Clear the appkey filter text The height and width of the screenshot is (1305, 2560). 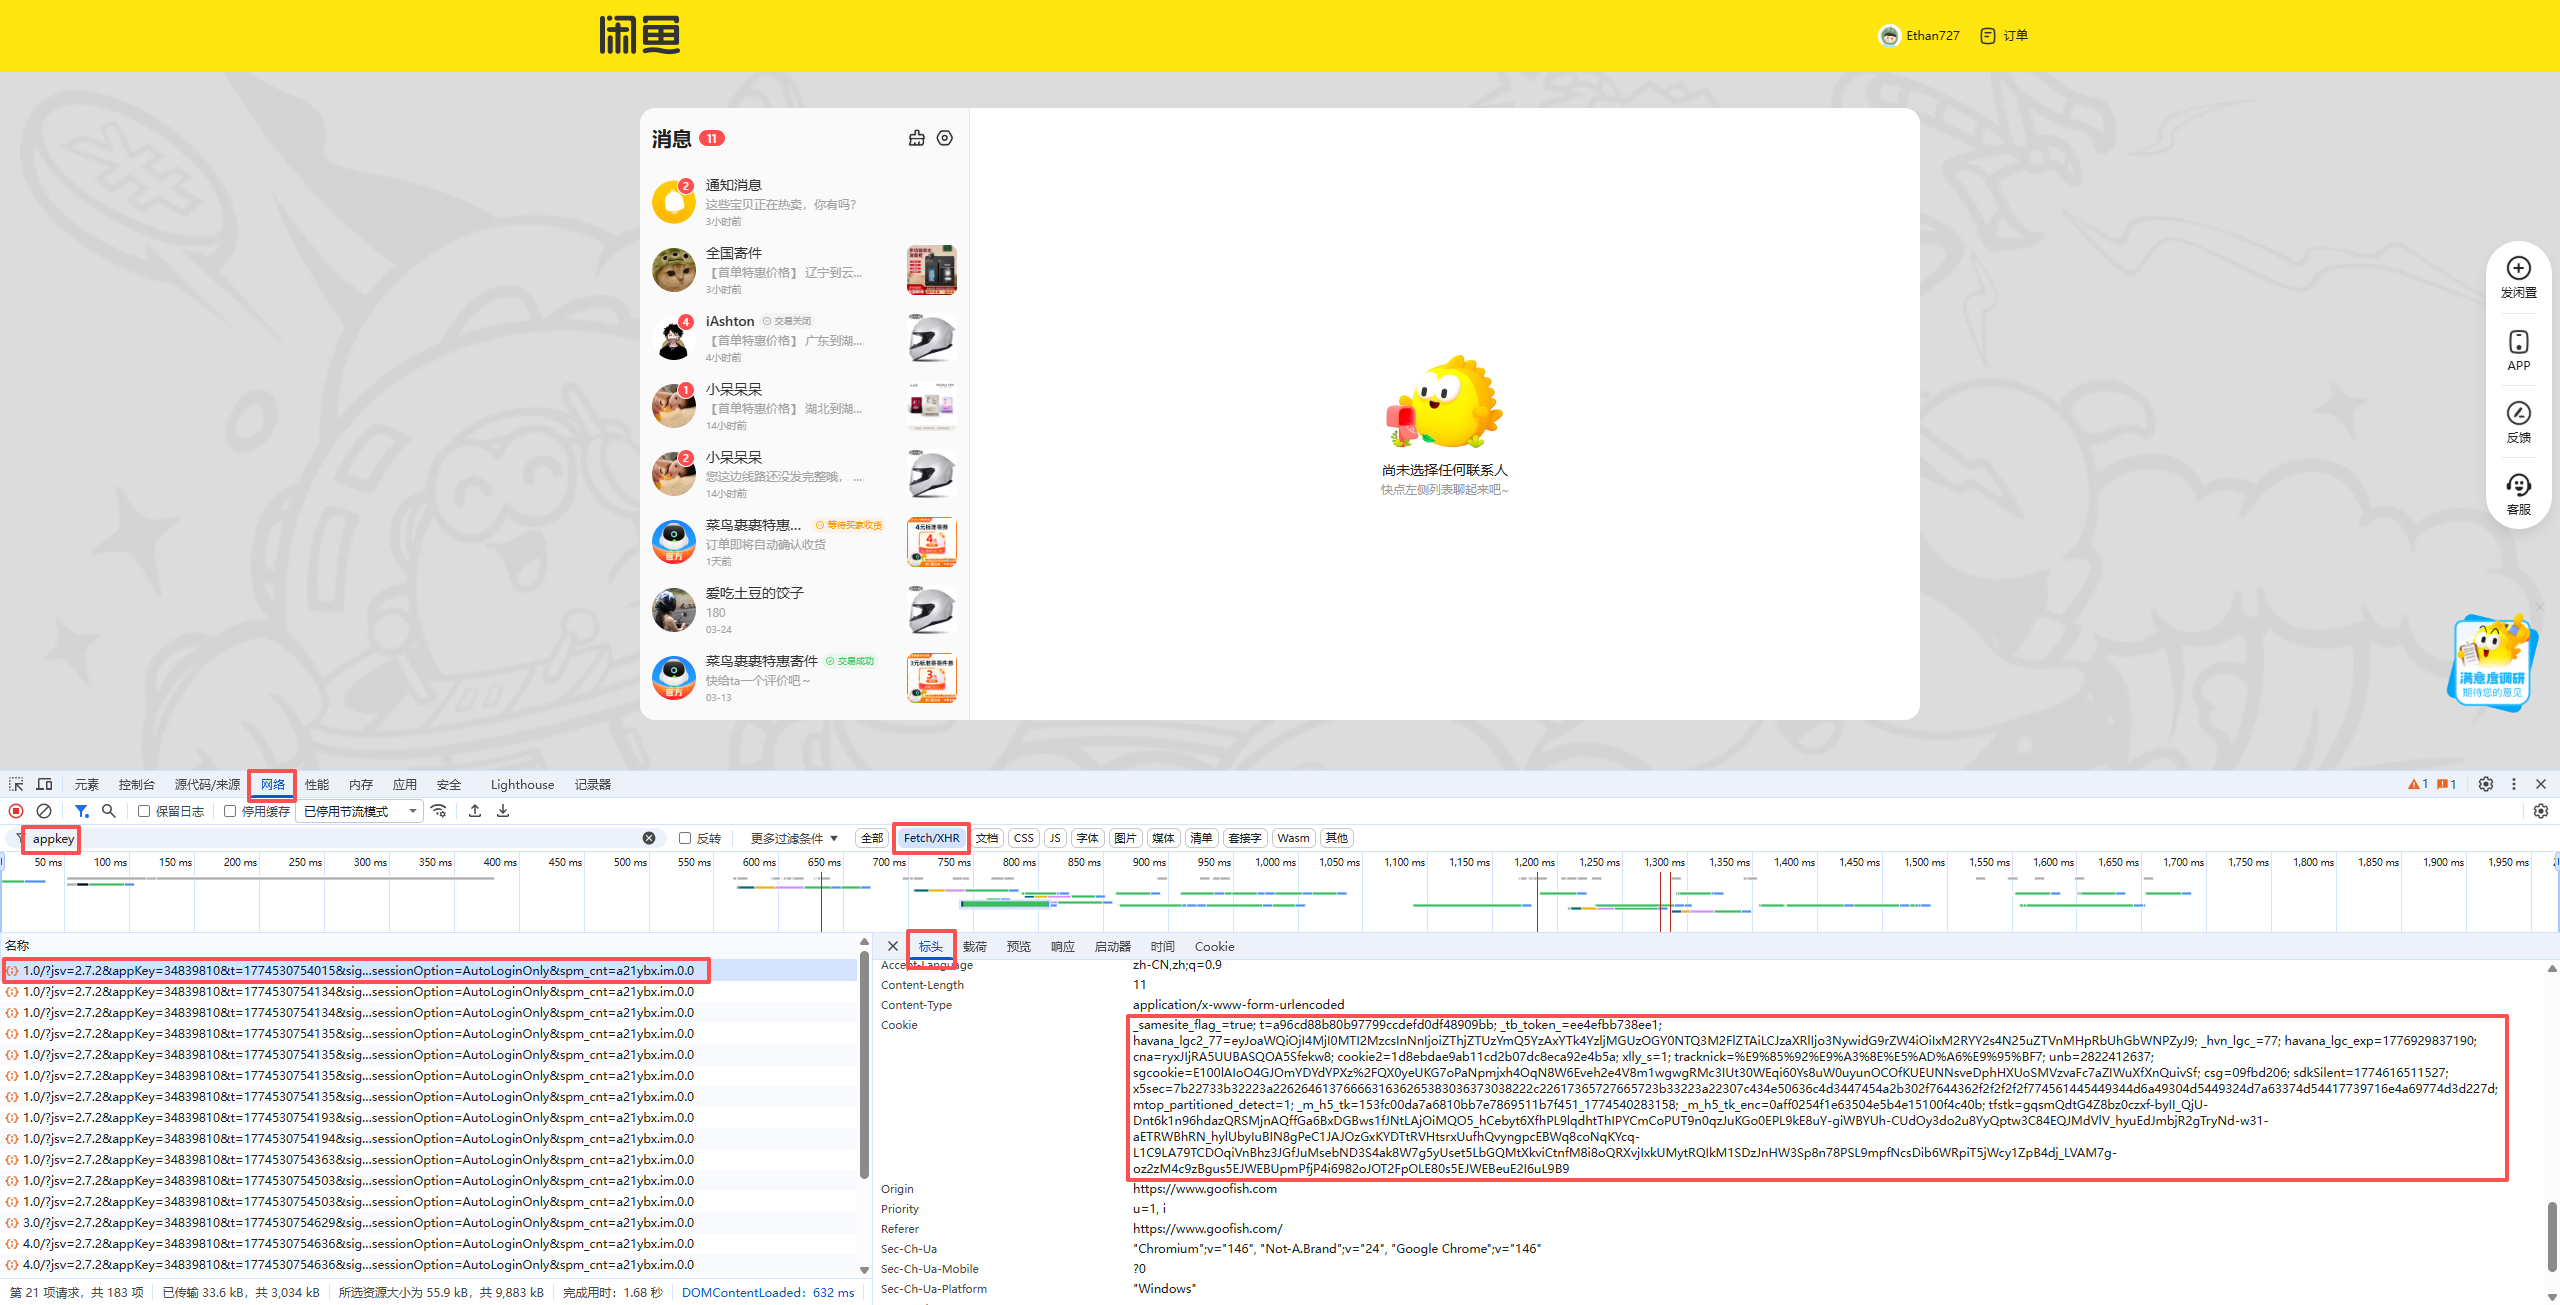[649, 838]
